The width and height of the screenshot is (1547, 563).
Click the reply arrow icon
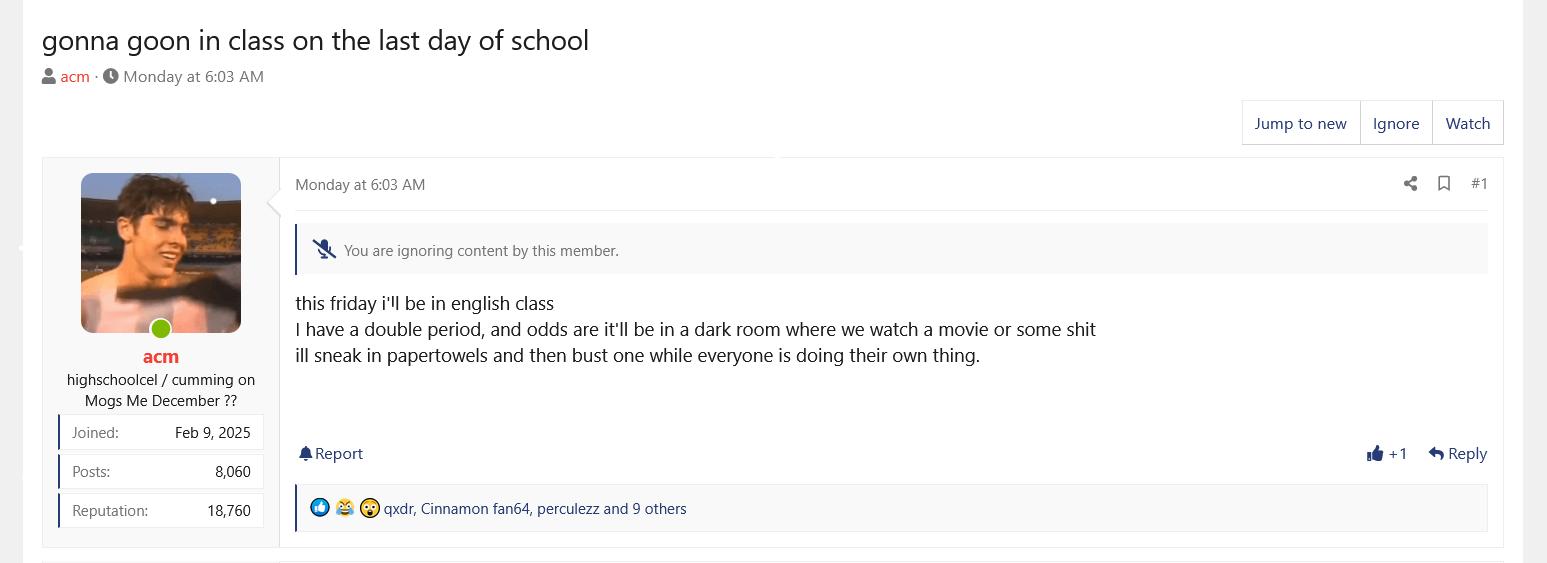(1436, 454)
